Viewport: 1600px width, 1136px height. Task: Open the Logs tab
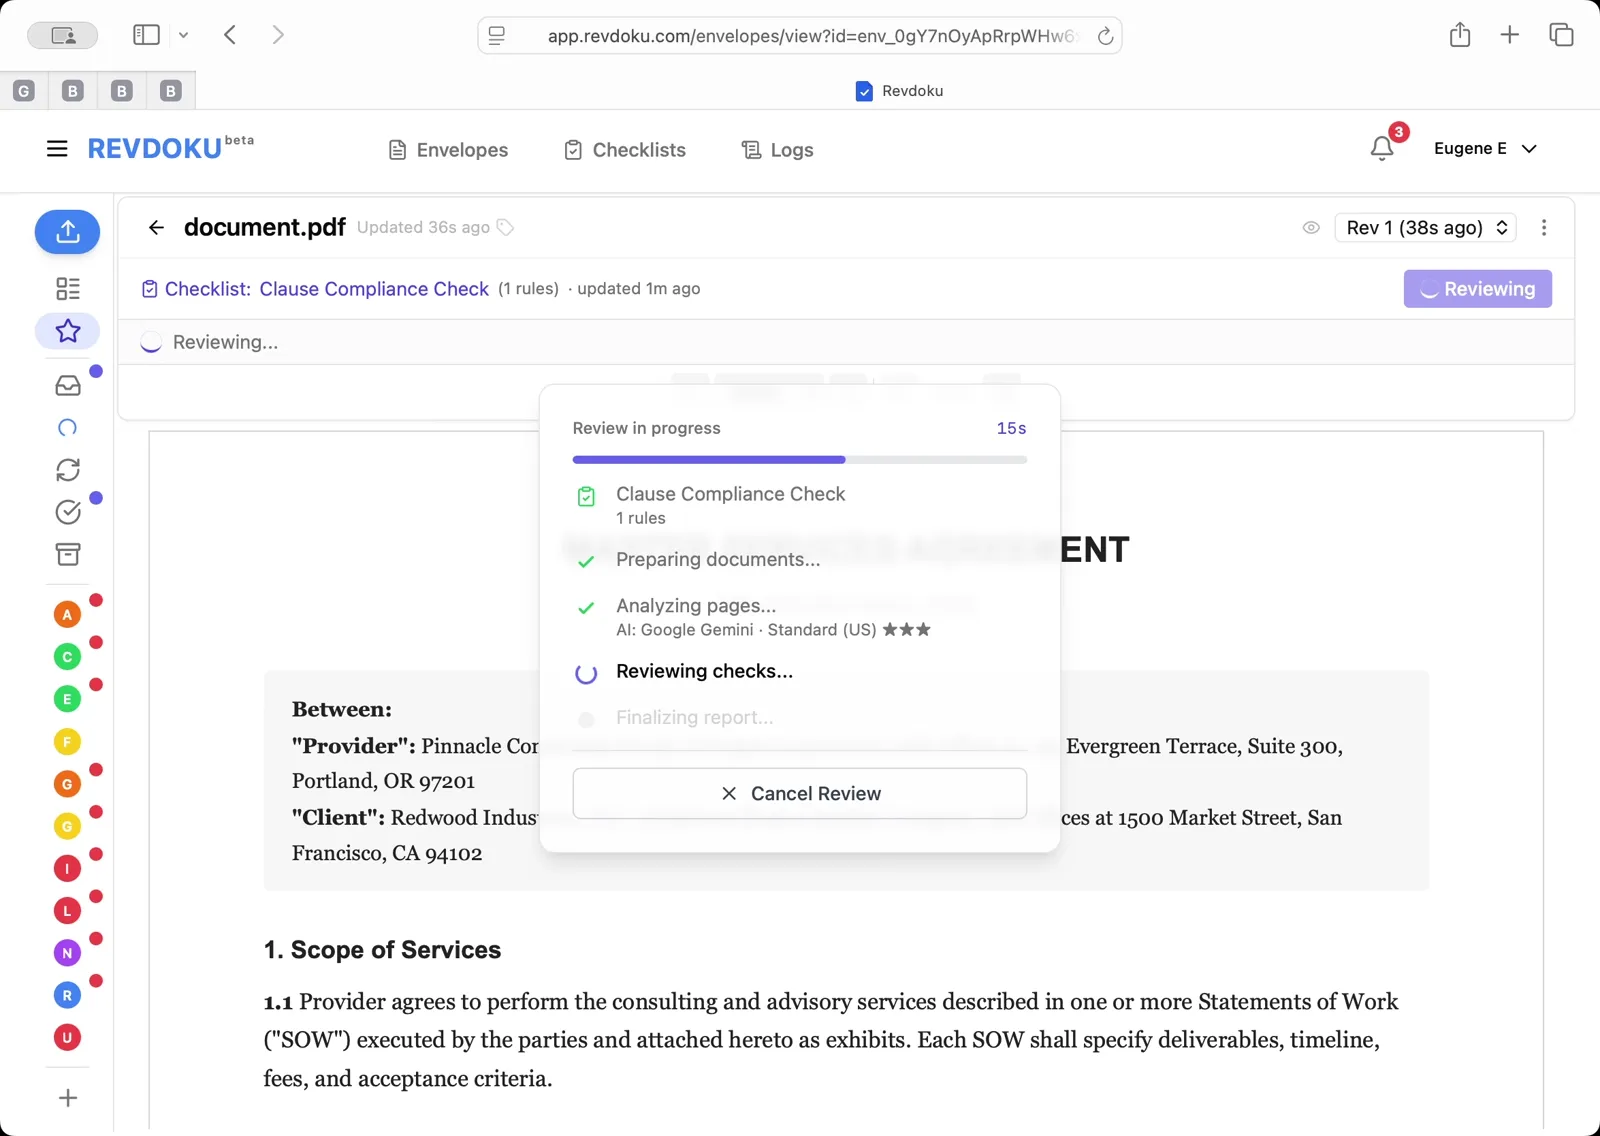(x=777, y=150)
